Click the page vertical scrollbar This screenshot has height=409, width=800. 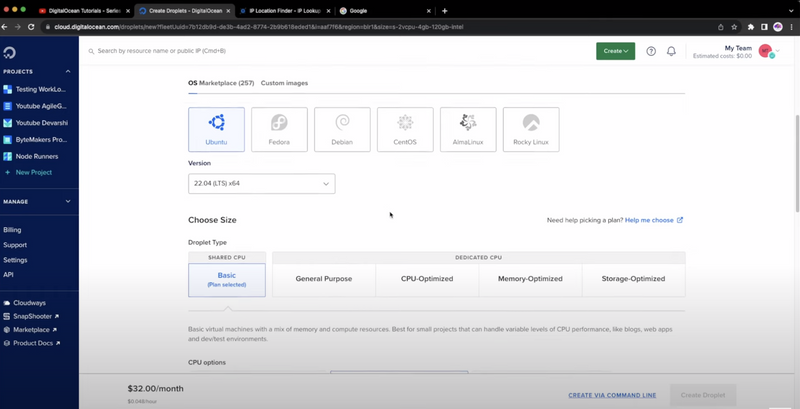click(796, 163)
